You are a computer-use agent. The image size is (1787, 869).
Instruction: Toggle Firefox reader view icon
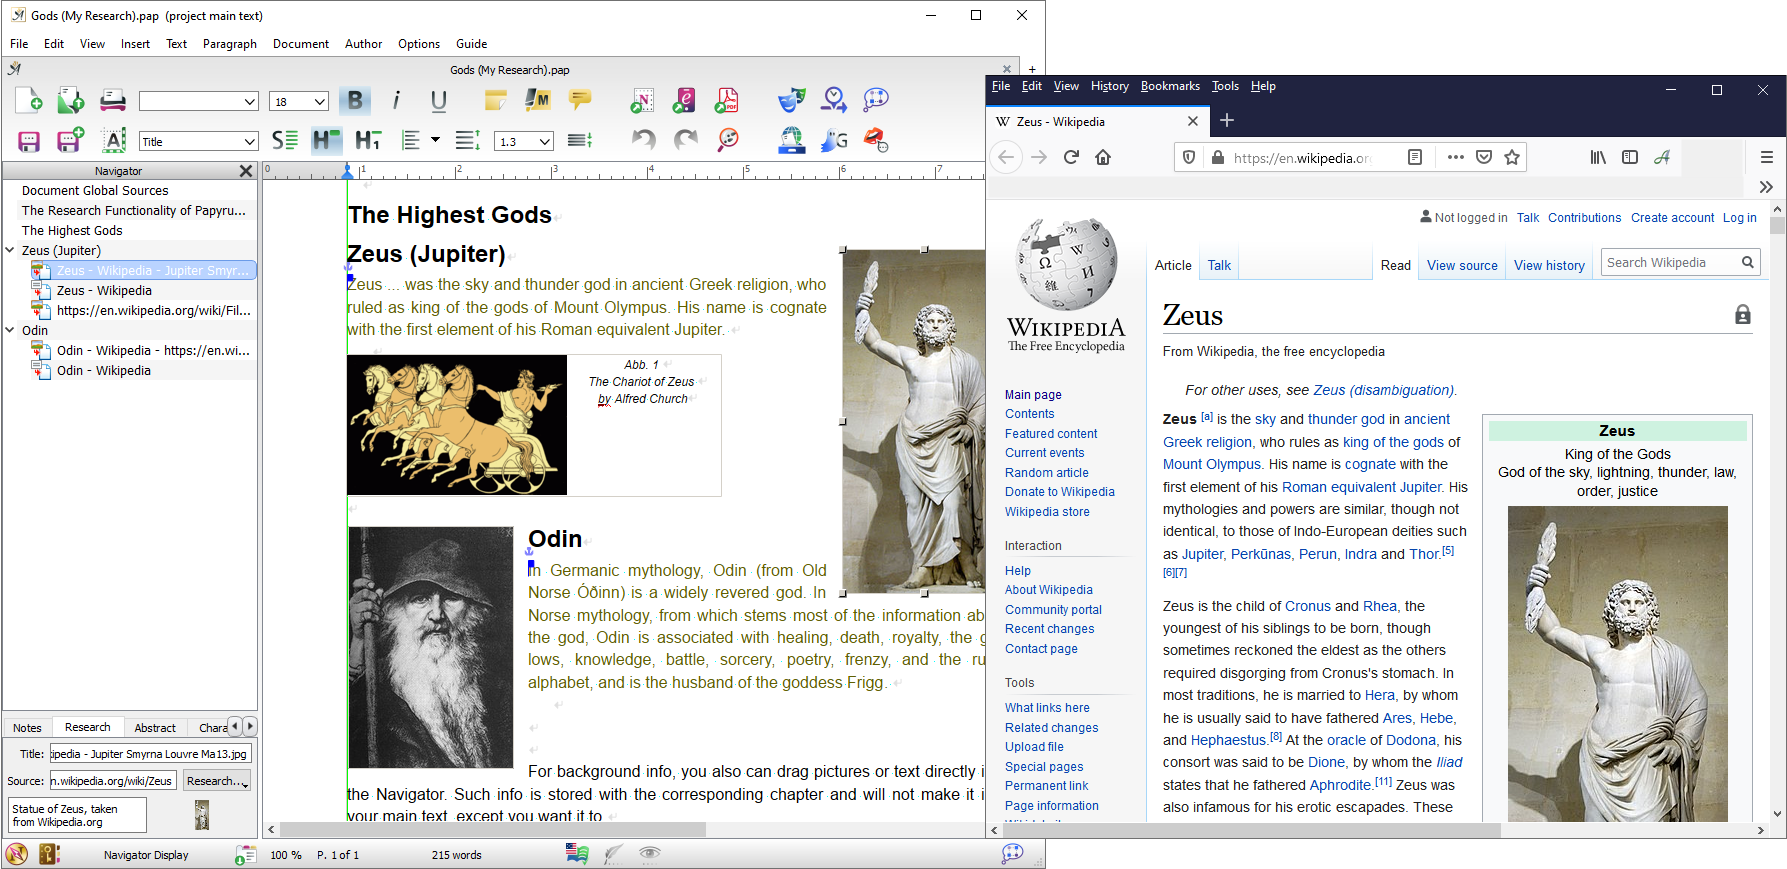1415,157
